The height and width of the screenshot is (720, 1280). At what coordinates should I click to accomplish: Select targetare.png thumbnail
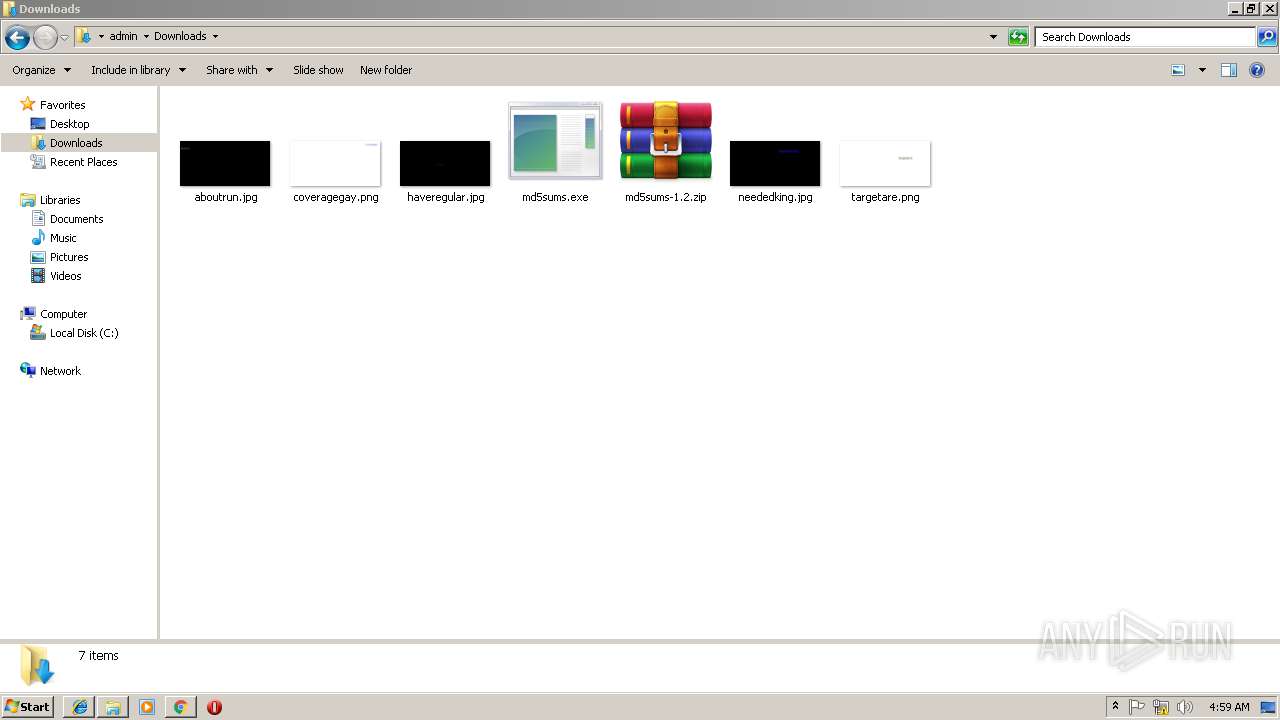click(885, 163)
